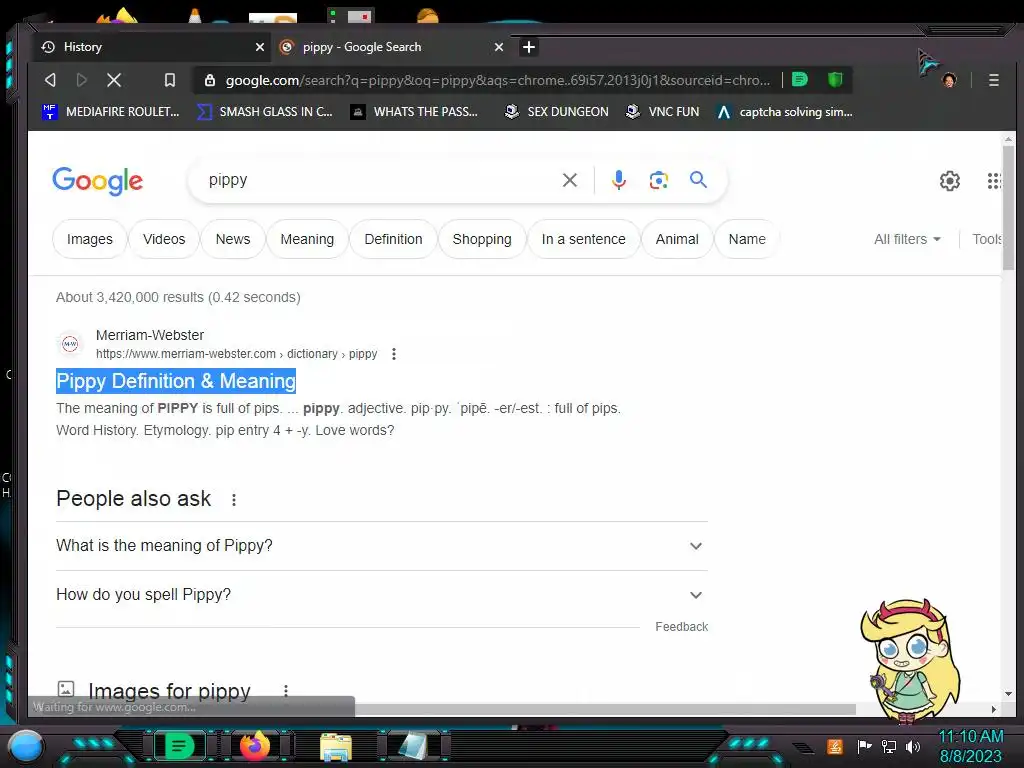Open Pippy Definition & Meaning result
This screenshot has width=1024, height=768.
(176, 381)
